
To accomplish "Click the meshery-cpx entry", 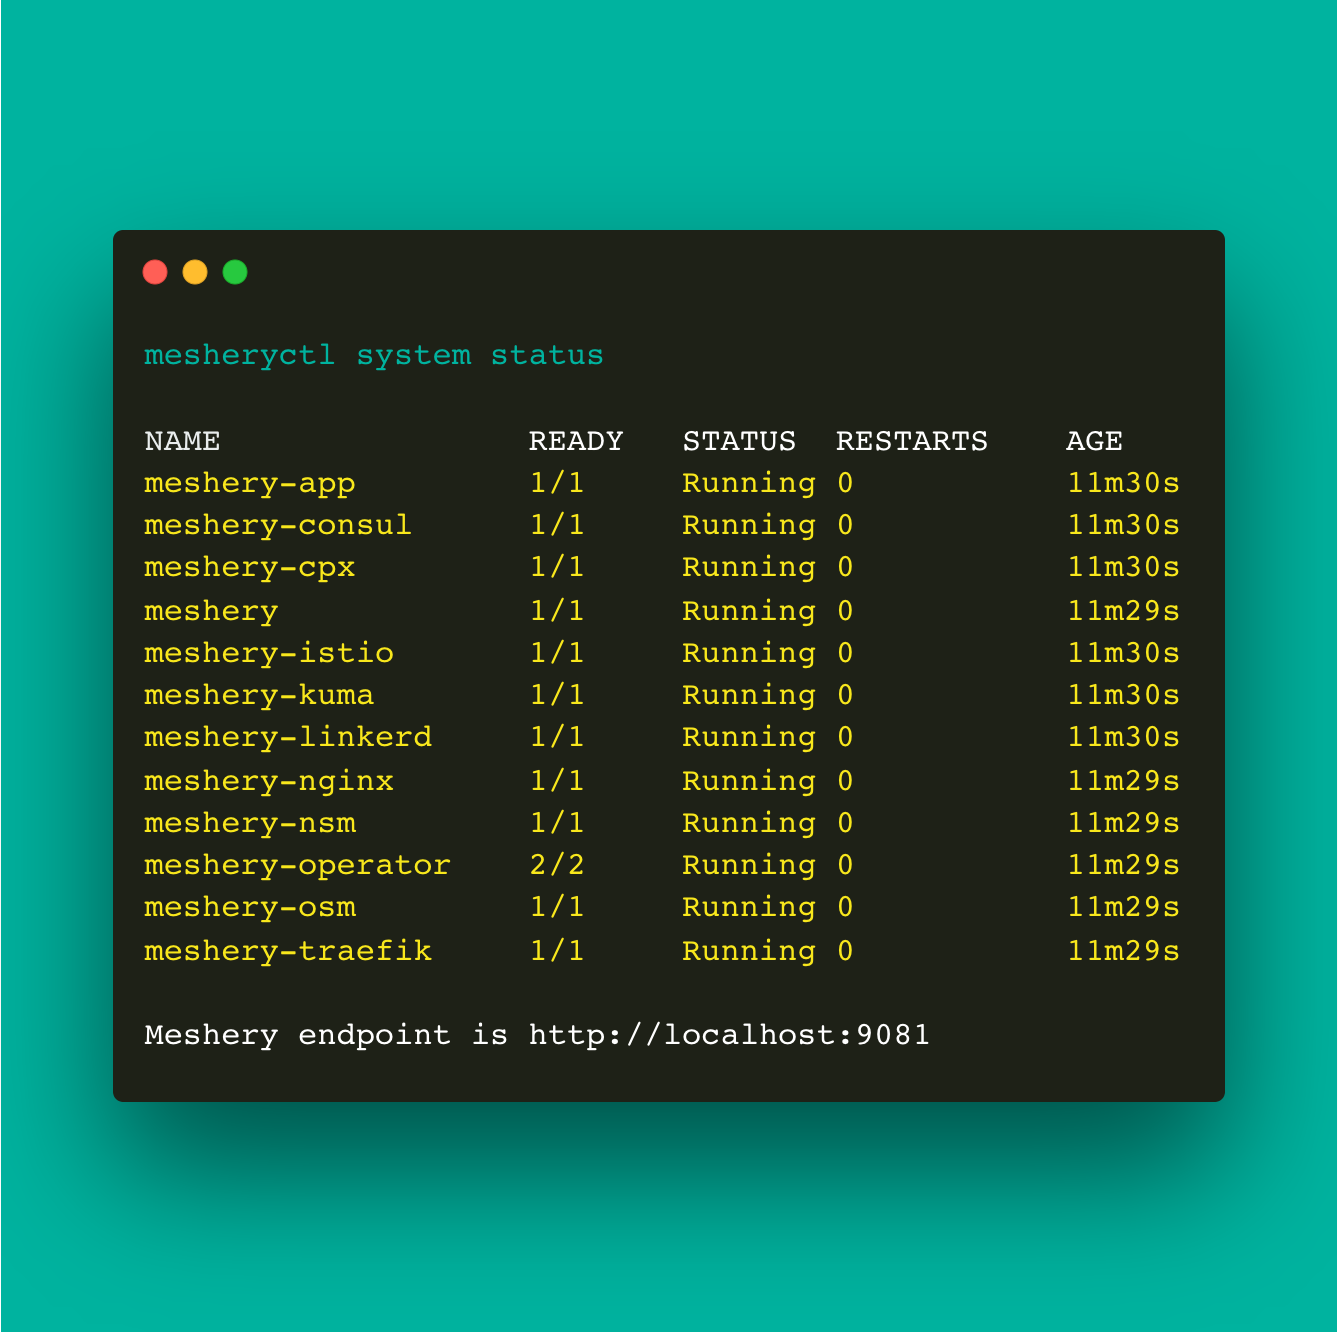I will (x=250, y=567).
